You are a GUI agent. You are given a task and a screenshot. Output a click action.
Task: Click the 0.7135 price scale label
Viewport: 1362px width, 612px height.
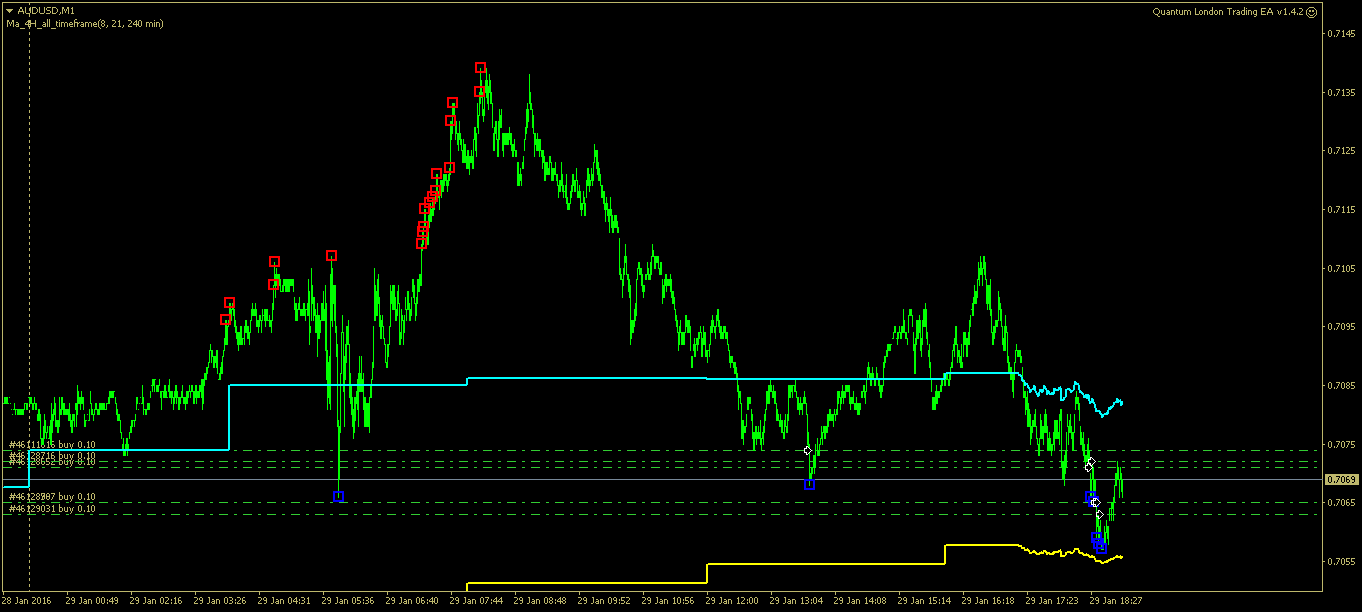click(x=1341, y=92)
